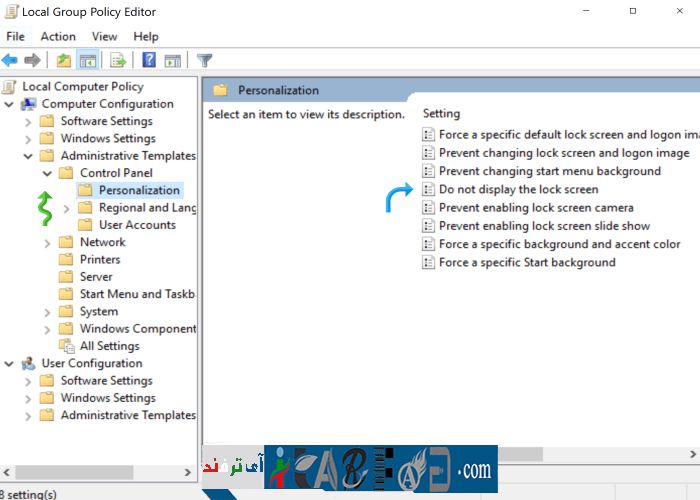Click the Setting column header
This screenshot has height=500, width=700.
click(442, 113)
